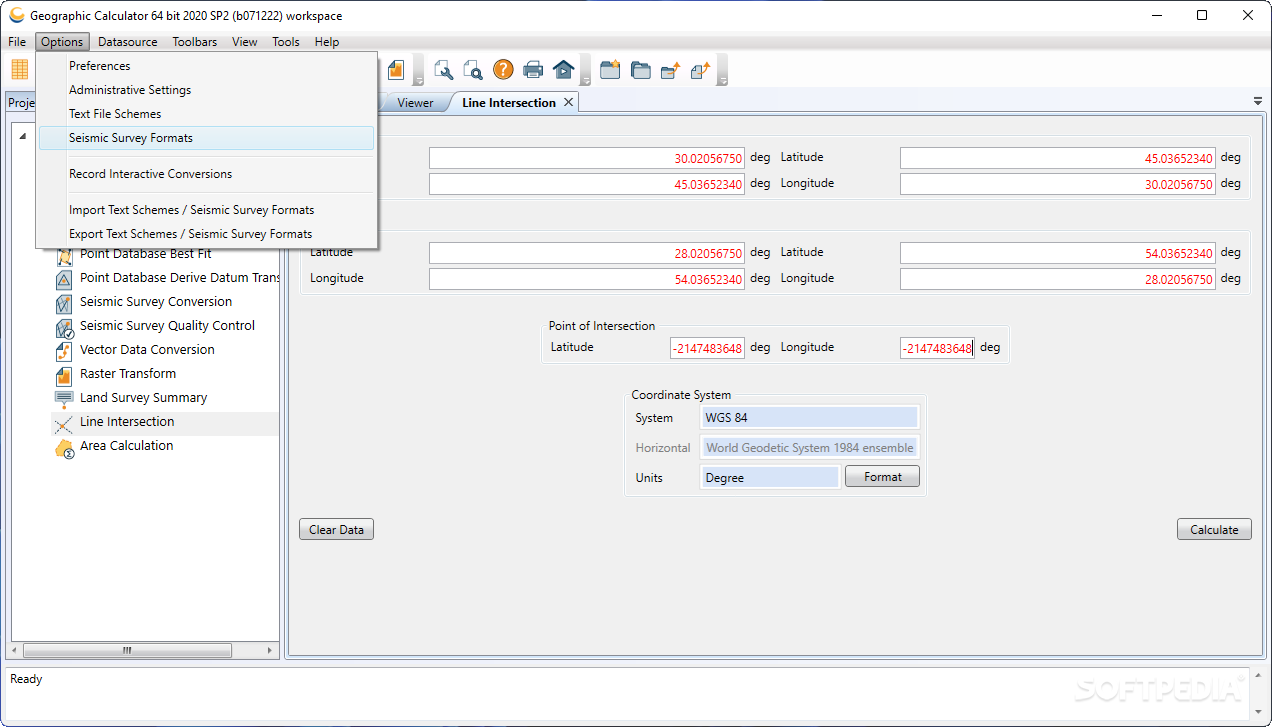Click Latitude field showing 45.03652340
This screenshot has width=1272, height=727.
pyautogui.click(x=1058, y=158)
